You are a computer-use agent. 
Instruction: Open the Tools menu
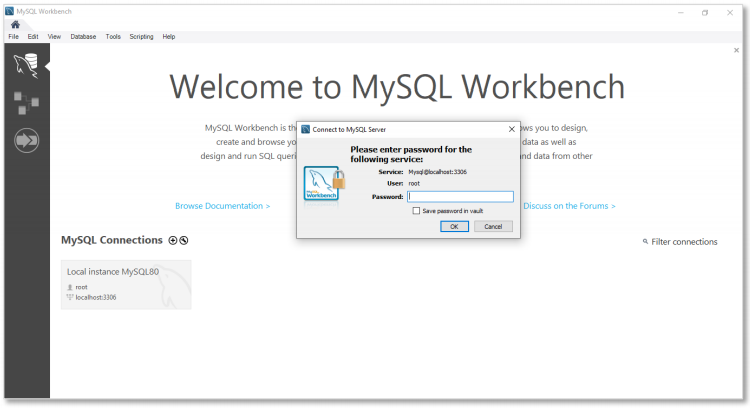click(x=113, y=36)
